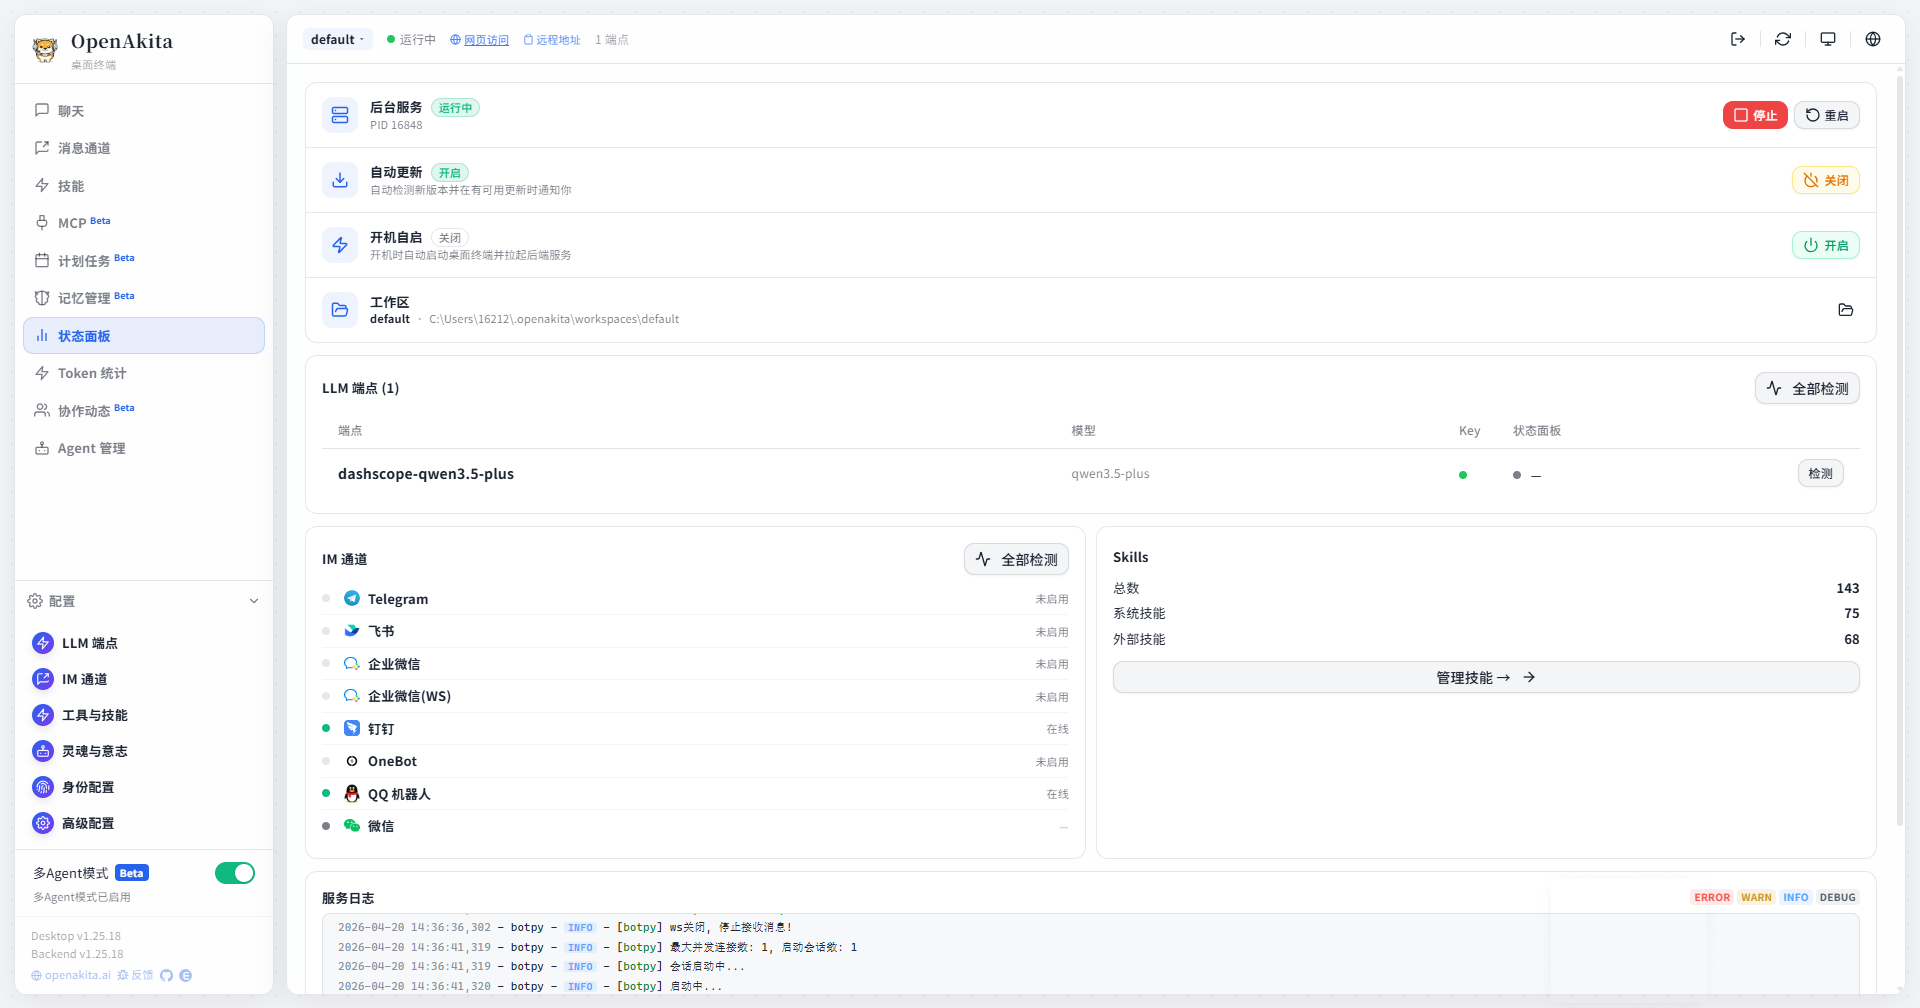The image size is (1920, 1008).
Task: Click 检测 for dashscope-qwen3.5-plus
Action: pos(1821,473)
